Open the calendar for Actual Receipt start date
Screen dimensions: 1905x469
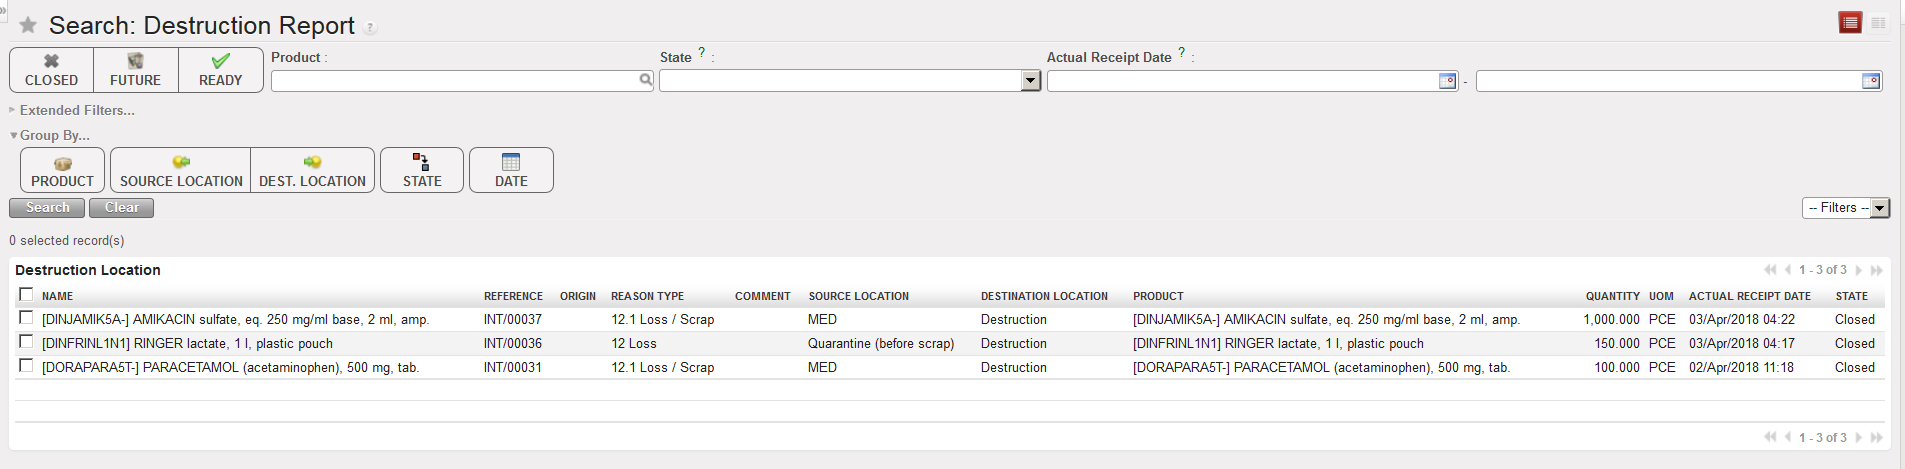click(x=1447, y=81)
